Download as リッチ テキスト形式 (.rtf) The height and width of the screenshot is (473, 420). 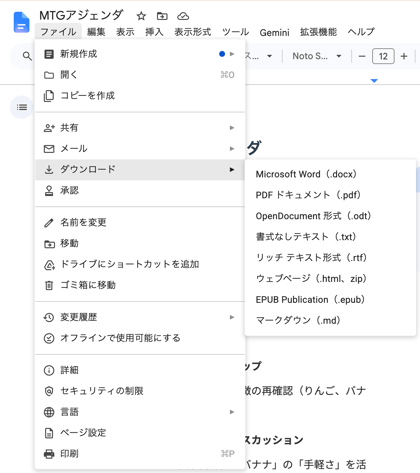point(330,258)
